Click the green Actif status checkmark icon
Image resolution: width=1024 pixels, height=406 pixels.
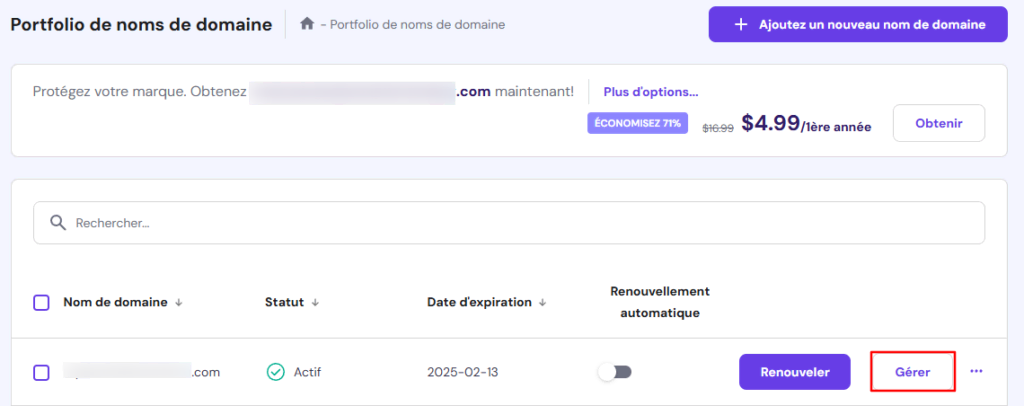[275, 372]
